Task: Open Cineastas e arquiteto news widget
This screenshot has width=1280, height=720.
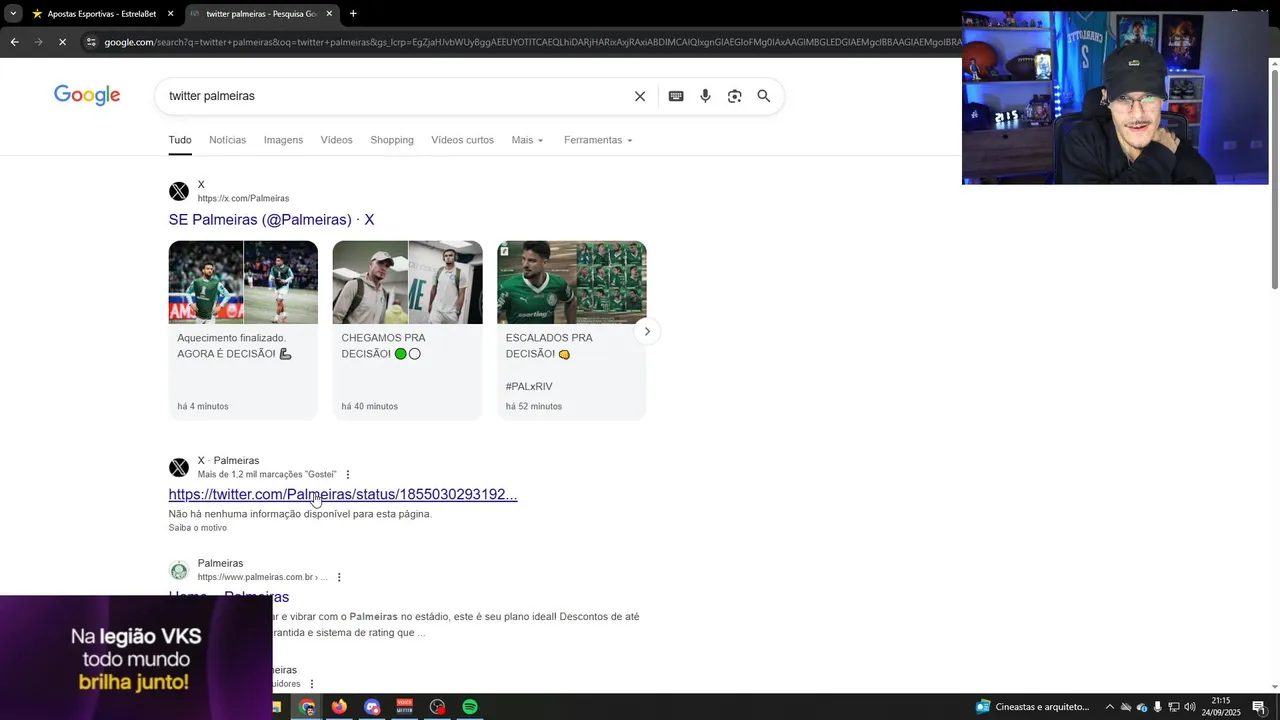Action: [x=1032, y=707]
